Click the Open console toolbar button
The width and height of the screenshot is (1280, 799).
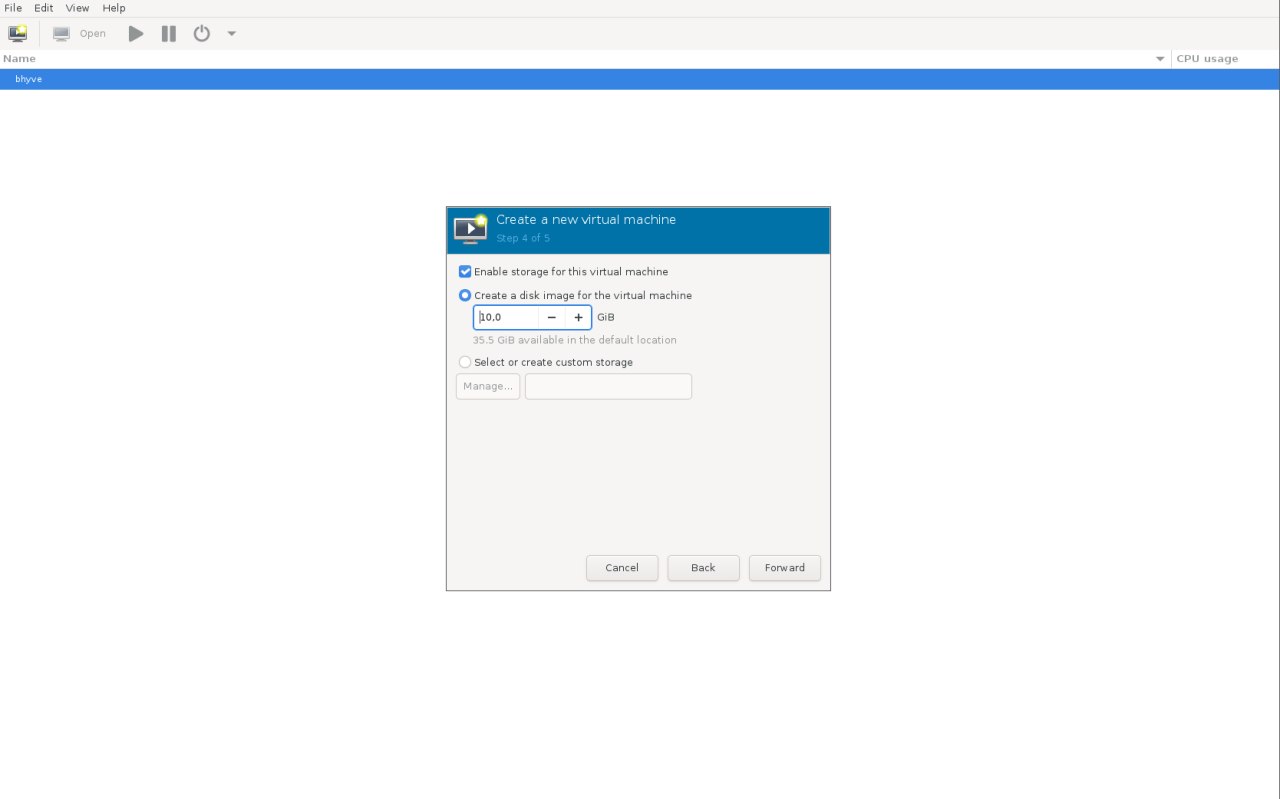80,33
